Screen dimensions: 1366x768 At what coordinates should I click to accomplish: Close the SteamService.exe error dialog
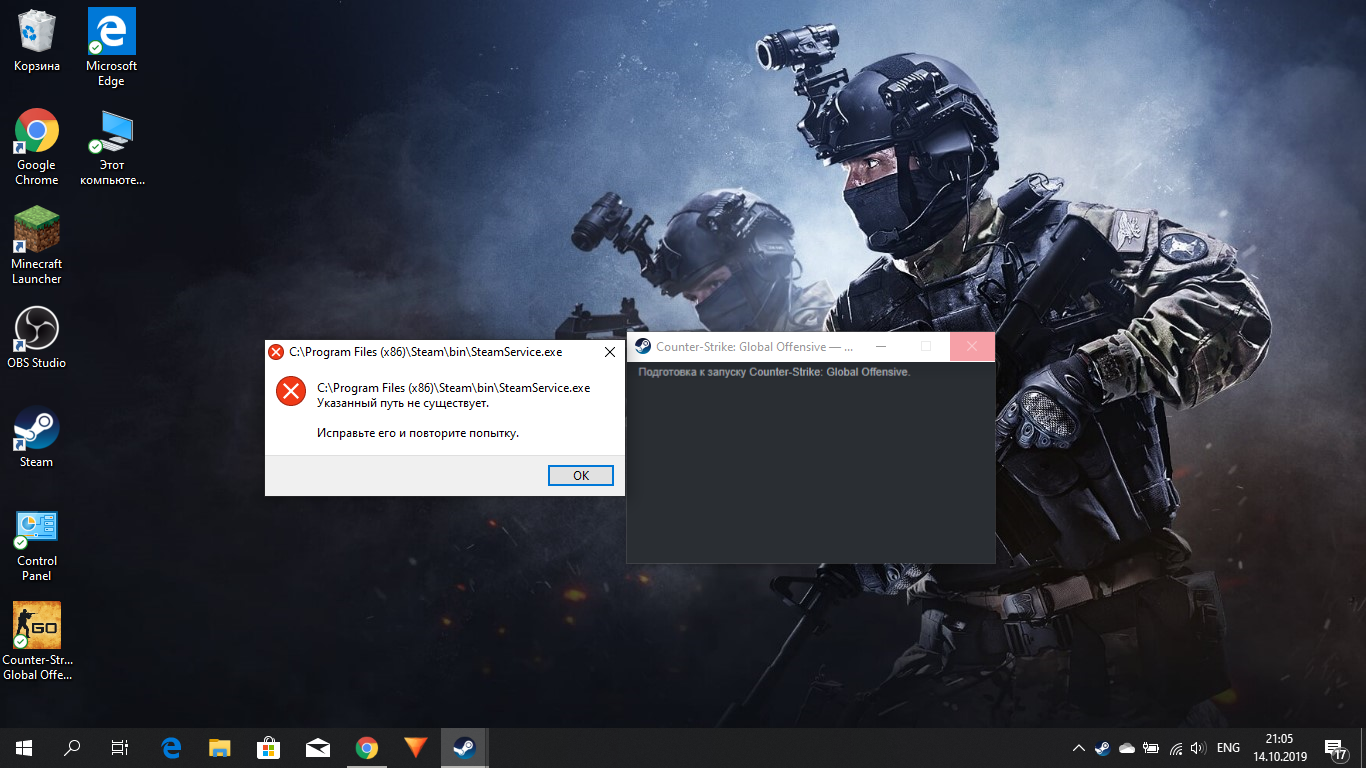tap(609, 352)
